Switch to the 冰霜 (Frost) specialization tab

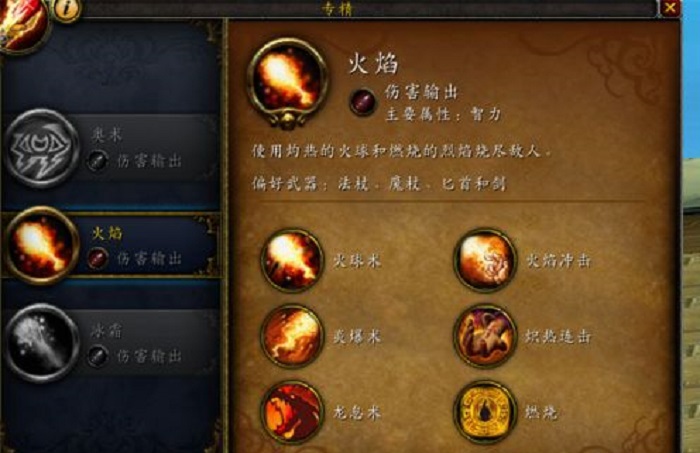click(112, 344)
